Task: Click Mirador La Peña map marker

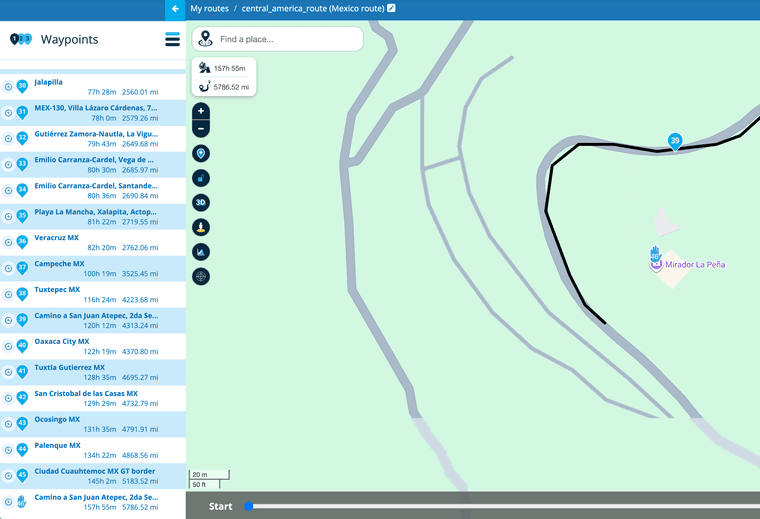Action: [x=656, y=256]
